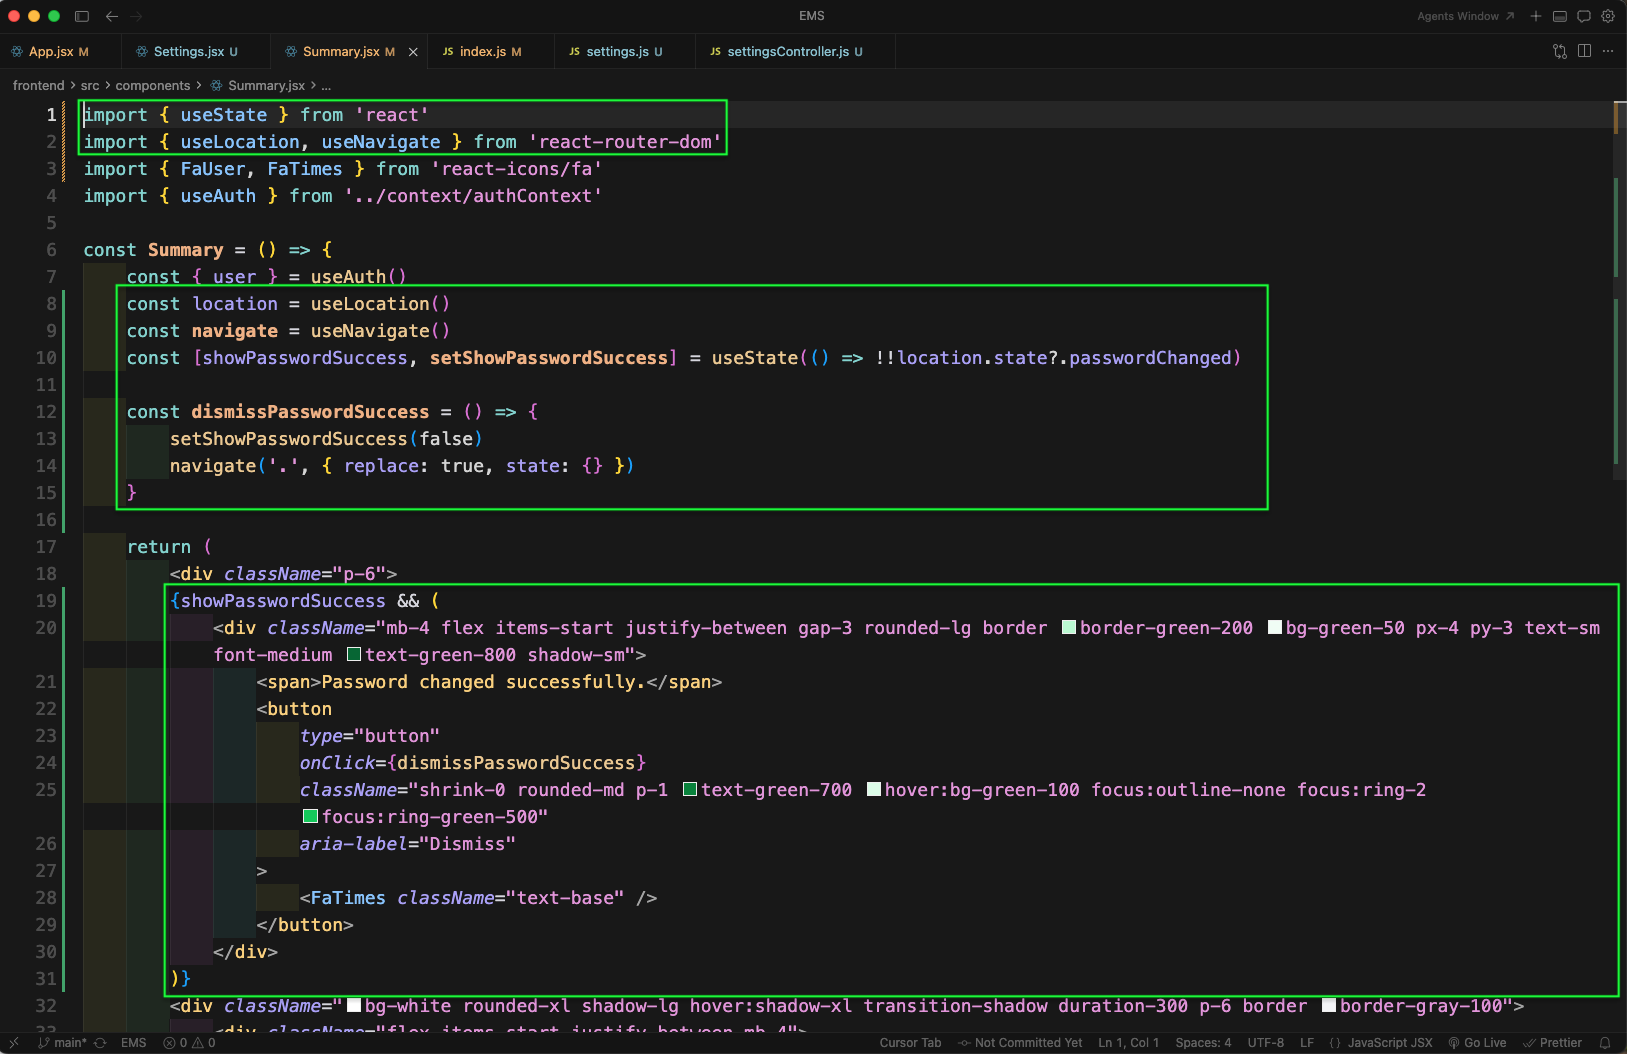The height and width of the screenshot is (1054, 1627).
Task: Click the plus icon beside Agents Window
Action: click(1536, 16)
